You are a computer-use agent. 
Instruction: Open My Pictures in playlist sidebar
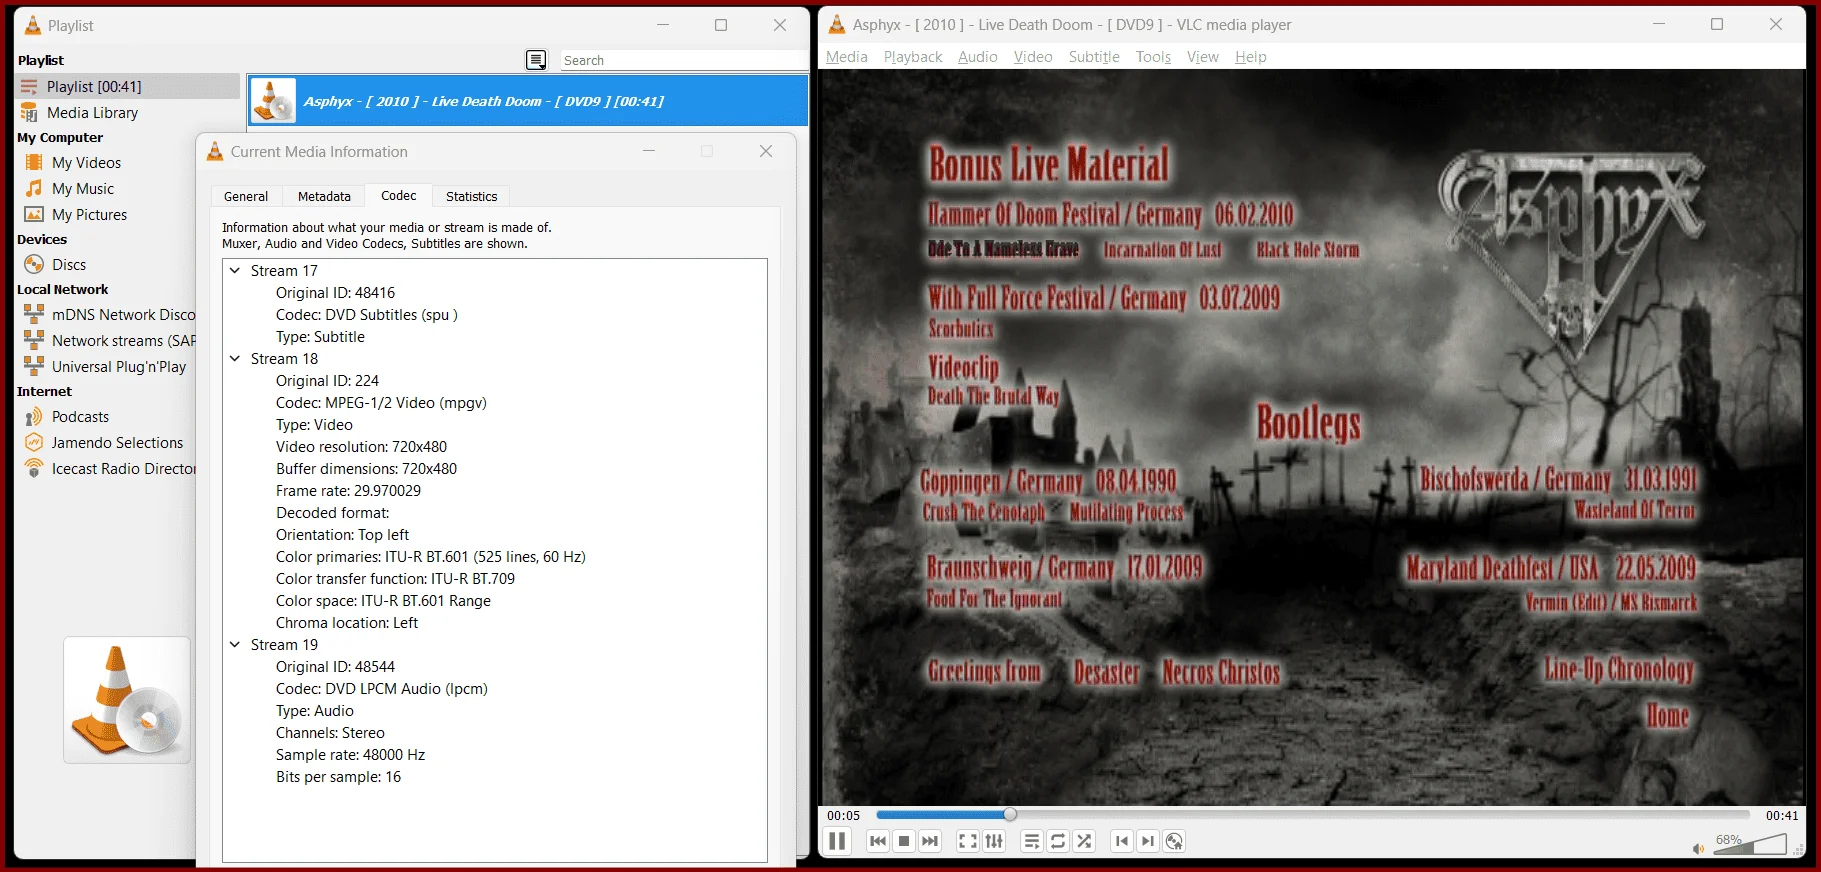89,215
